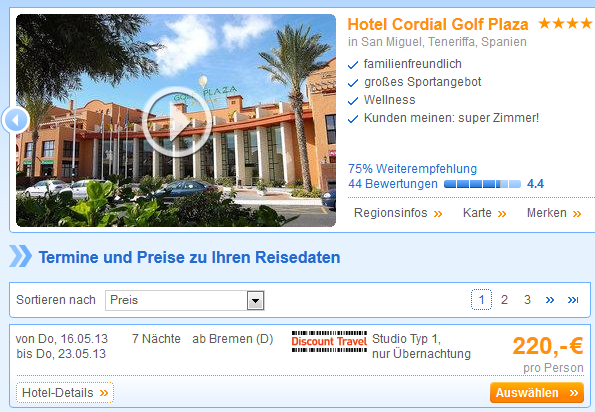Play the hotel video preview
The height and width of the screenshot is (412, 595).
click(x=177, y=121)
